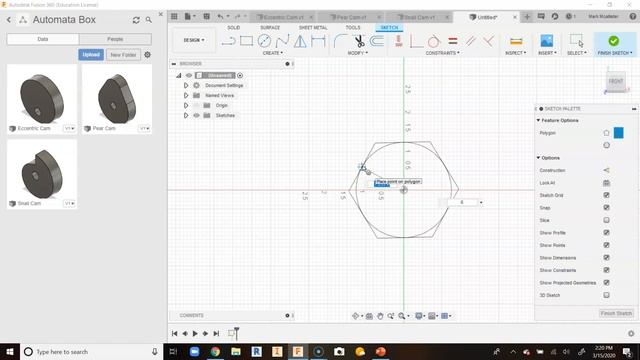Collapse the Feature Options section
This screenshot has width=640, height=360.
pyautogui.click(x=538, y=120)
